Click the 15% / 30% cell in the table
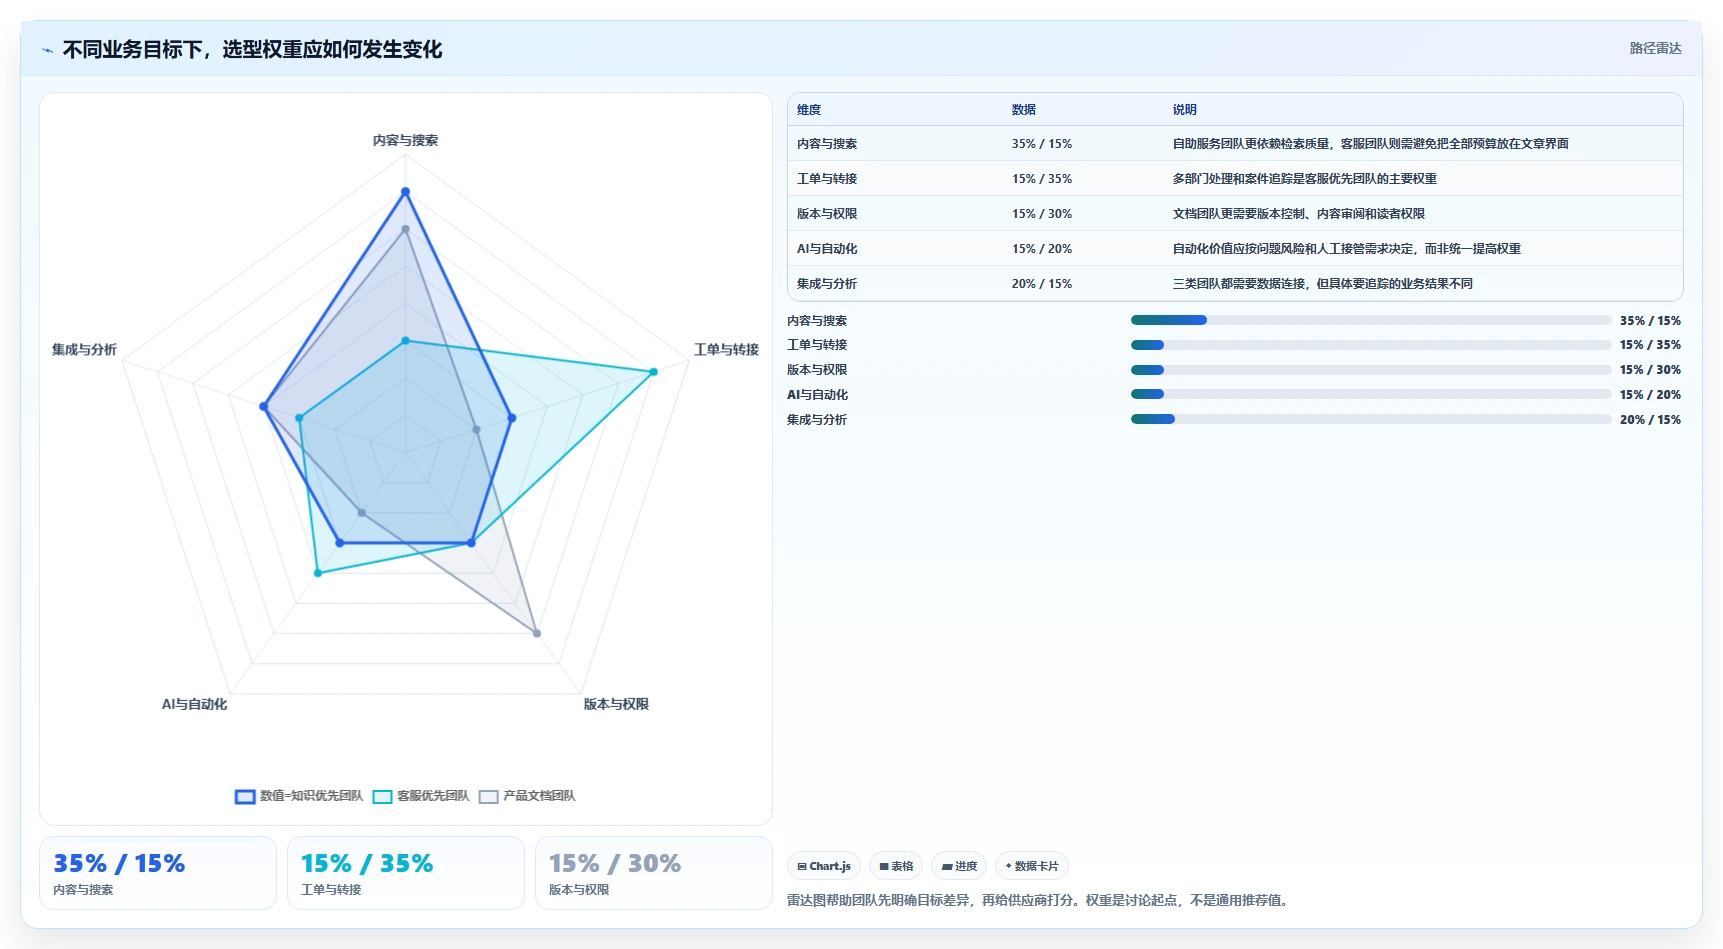The image size is (1723, 949). point(1042,214)
